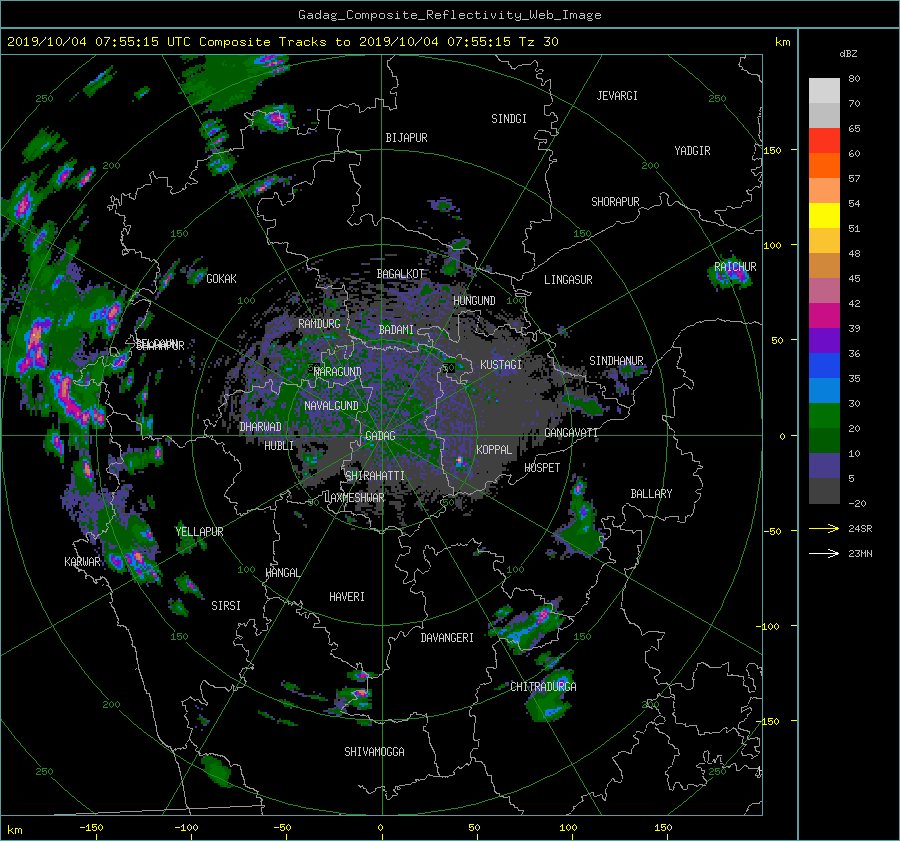Click the KUSTAGI city label
900x841 pixels.
point(501,365)
